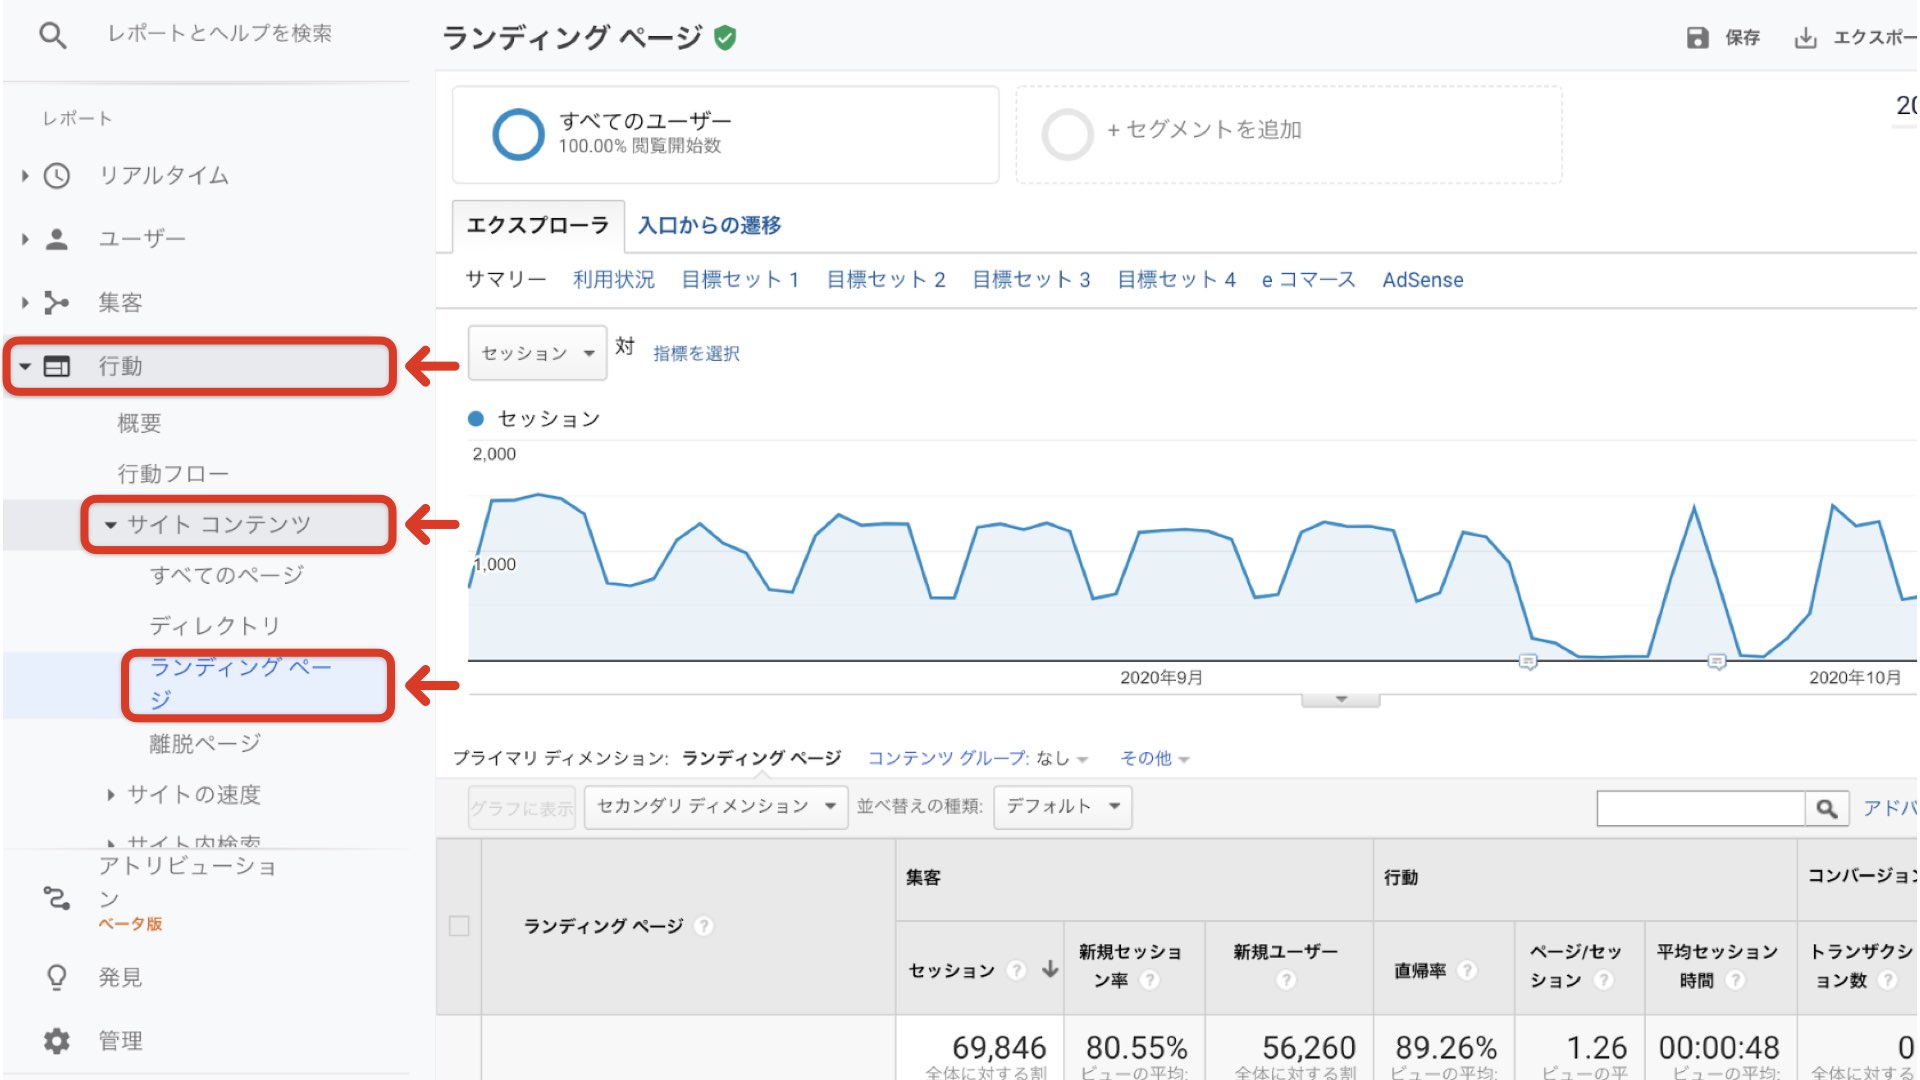This screenshot has height=1080, width=1920.
Task: Click the search magnifier icon in sidebar
Action: (x=53, y=35)
